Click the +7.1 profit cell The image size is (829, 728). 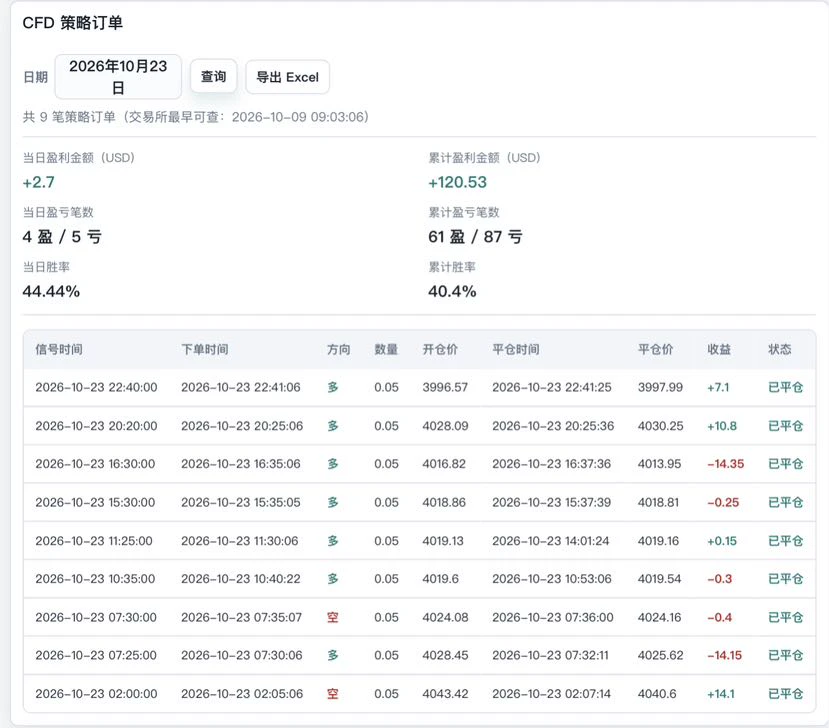pyautogui.click(x=718, y=388)
